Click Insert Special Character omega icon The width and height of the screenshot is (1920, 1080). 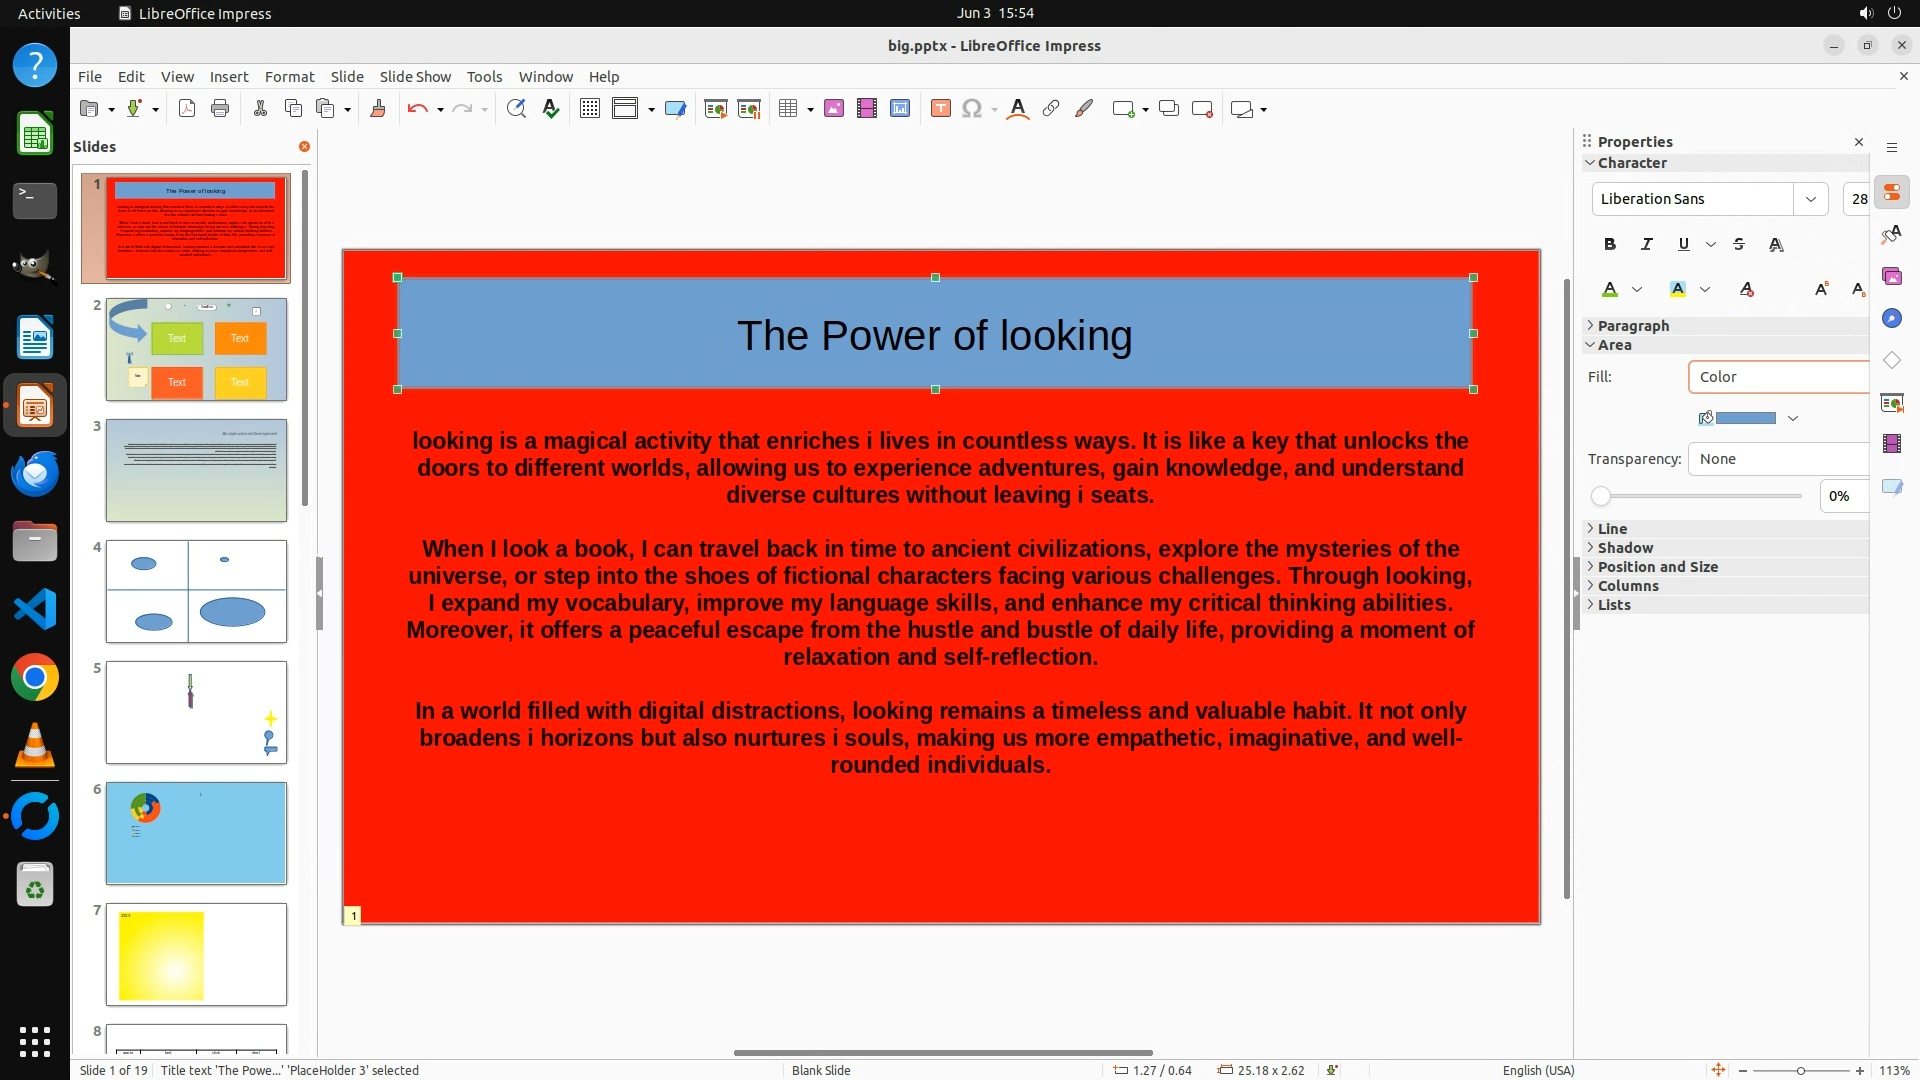971,109
